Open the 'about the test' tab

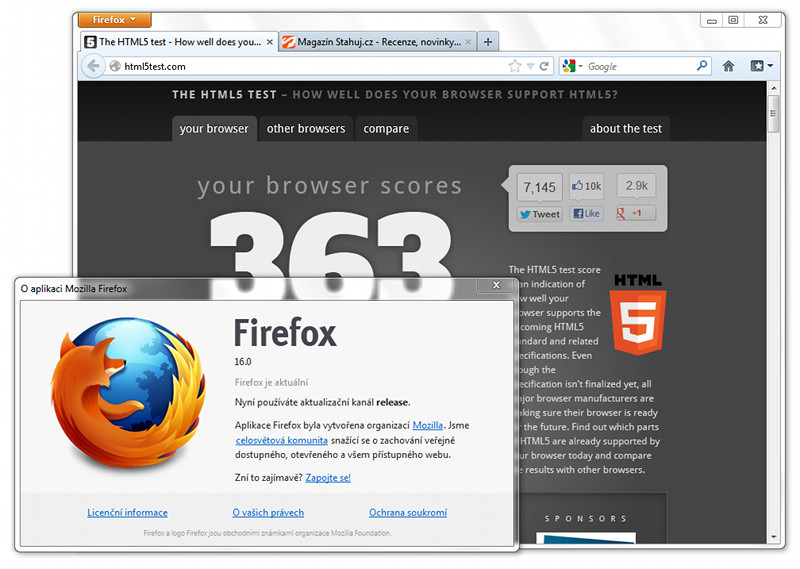[x=626, y=129]
